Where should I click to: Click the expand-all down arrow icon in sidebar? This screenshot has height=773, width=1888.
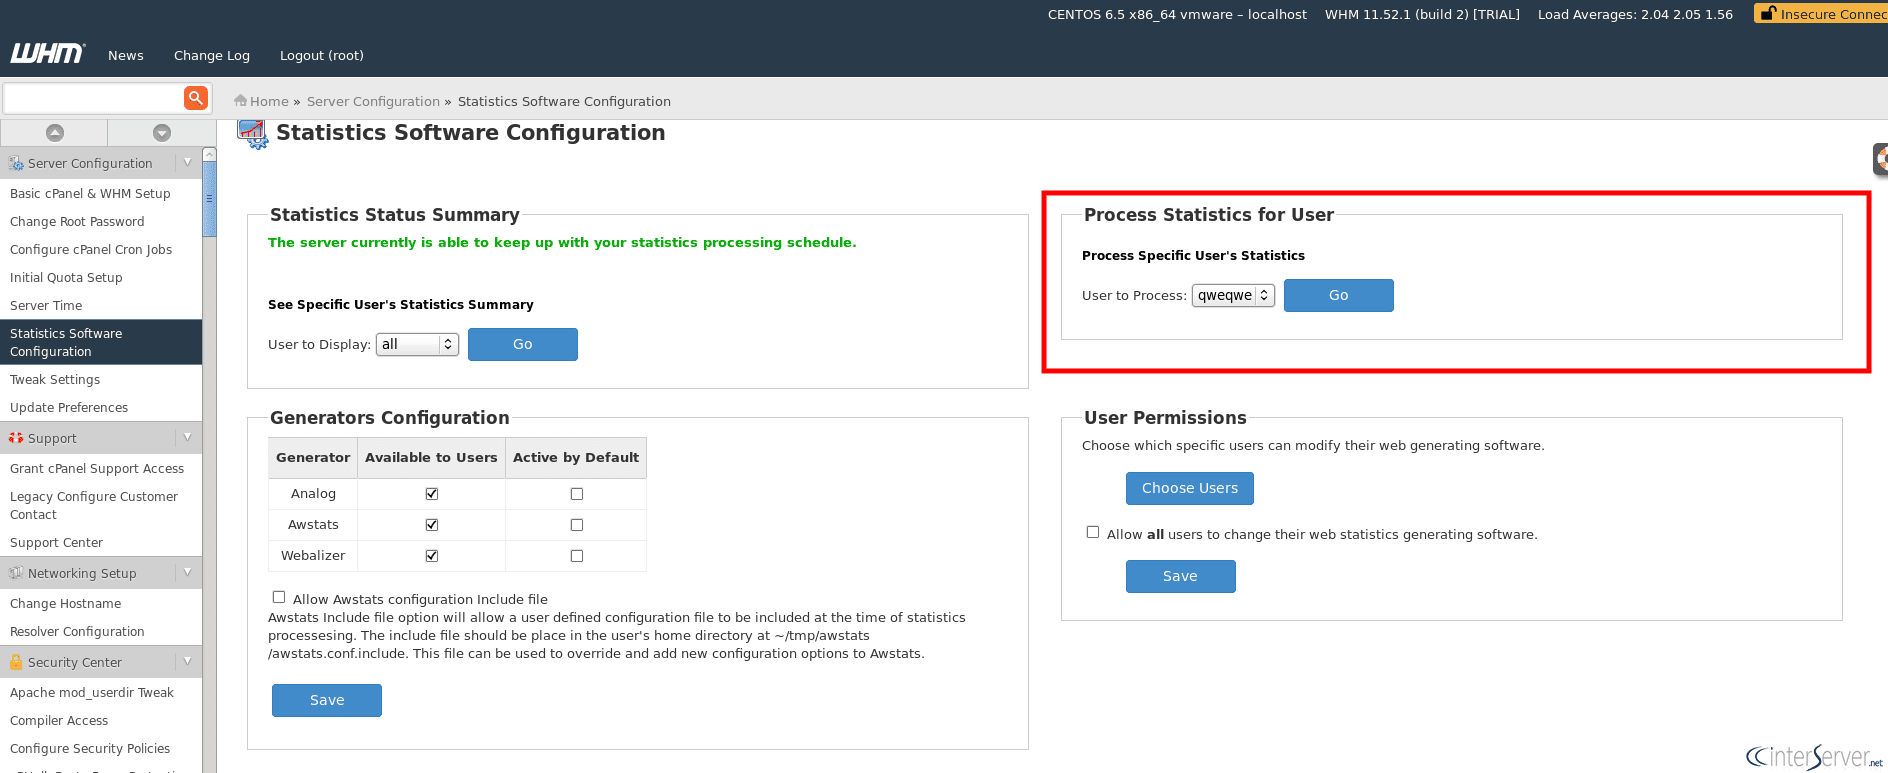162,133
